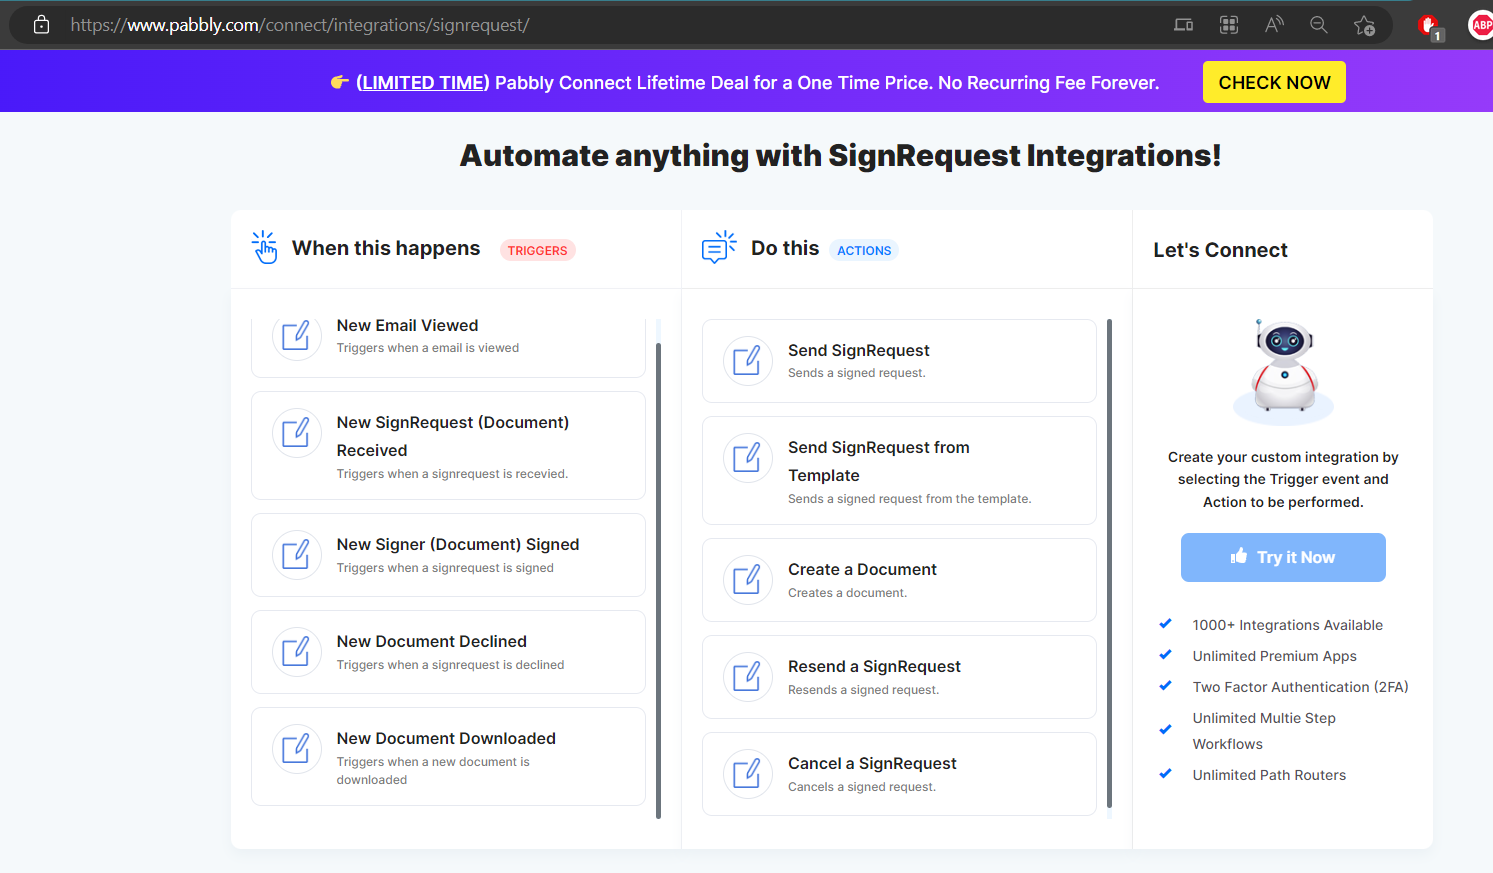Screen dimensions: 1493x873
Task: Click the CHECK NOW button
Action: pos(1274,82)
